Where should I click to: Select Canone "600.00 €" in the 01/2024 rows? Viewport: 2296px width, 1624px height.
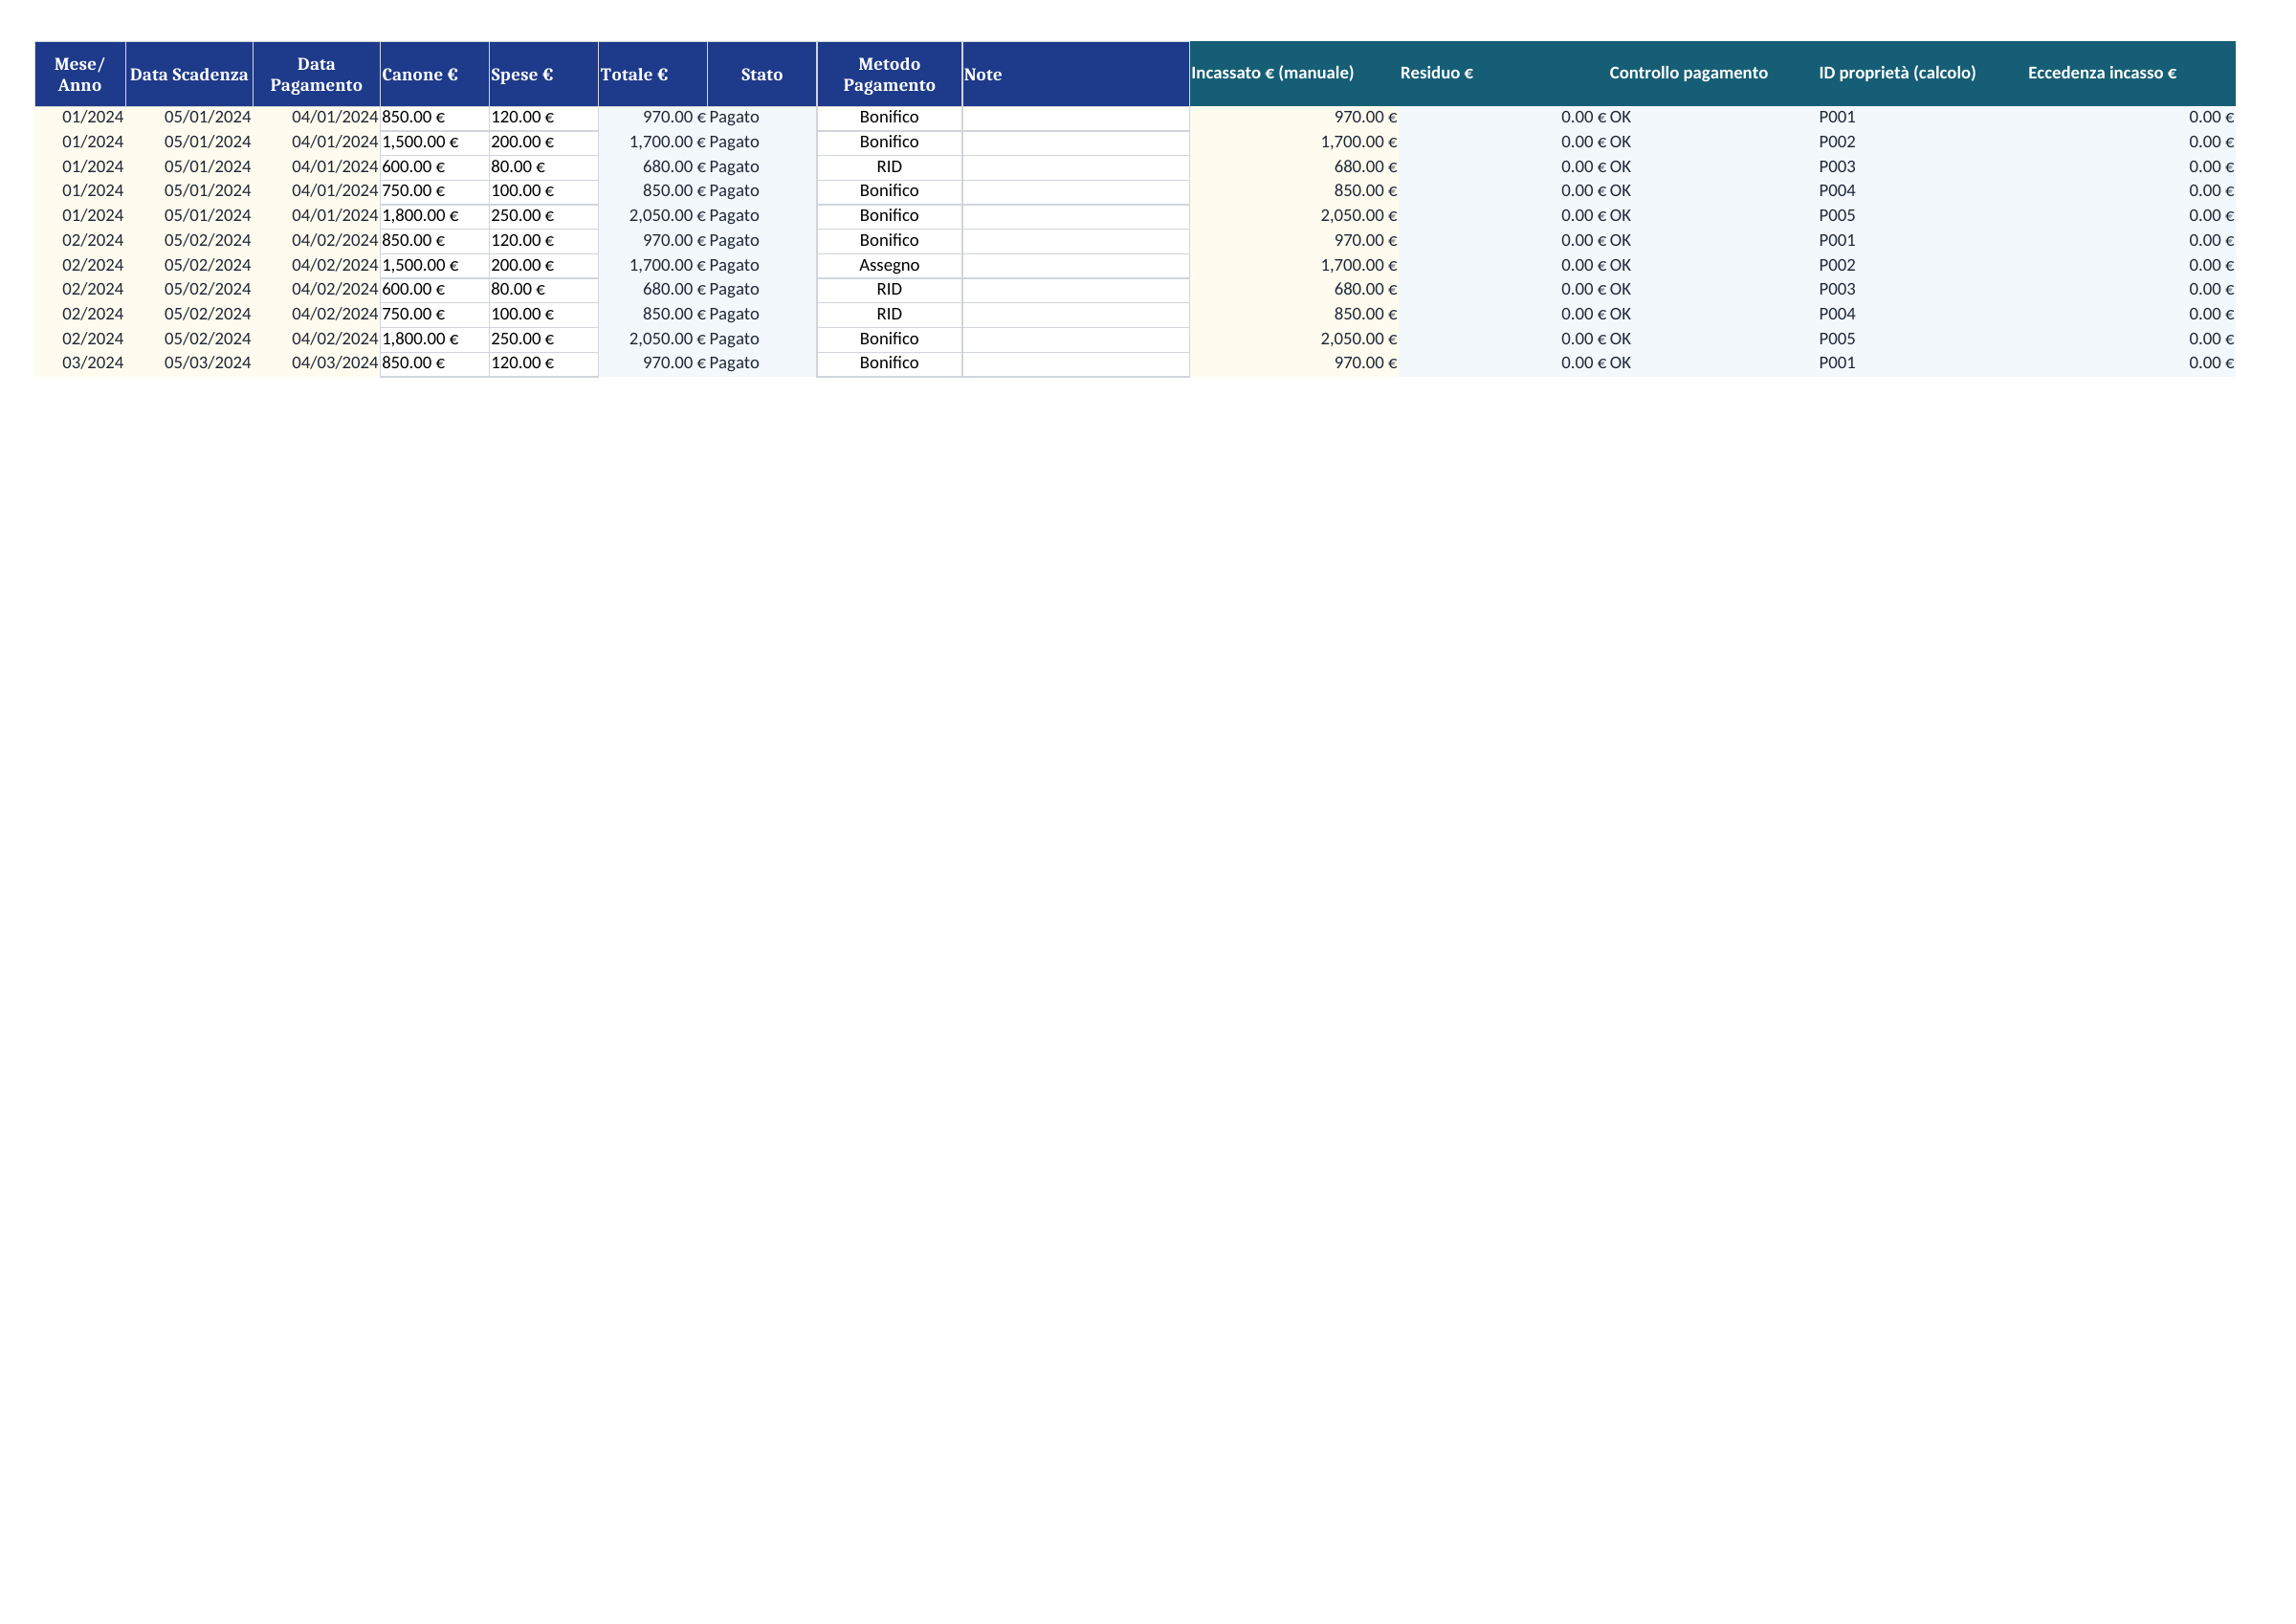[434, 167]
